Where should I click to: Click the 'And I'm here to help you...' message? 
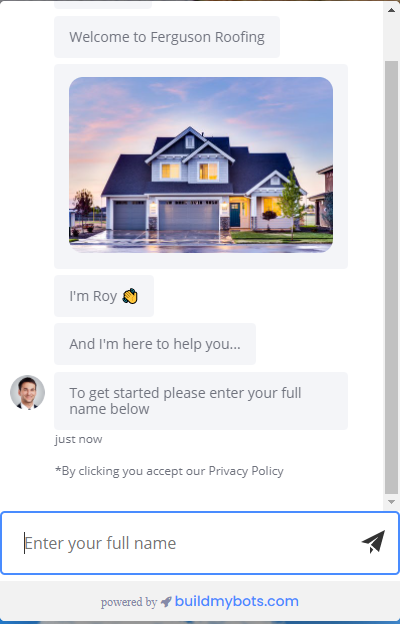(155, 344)
